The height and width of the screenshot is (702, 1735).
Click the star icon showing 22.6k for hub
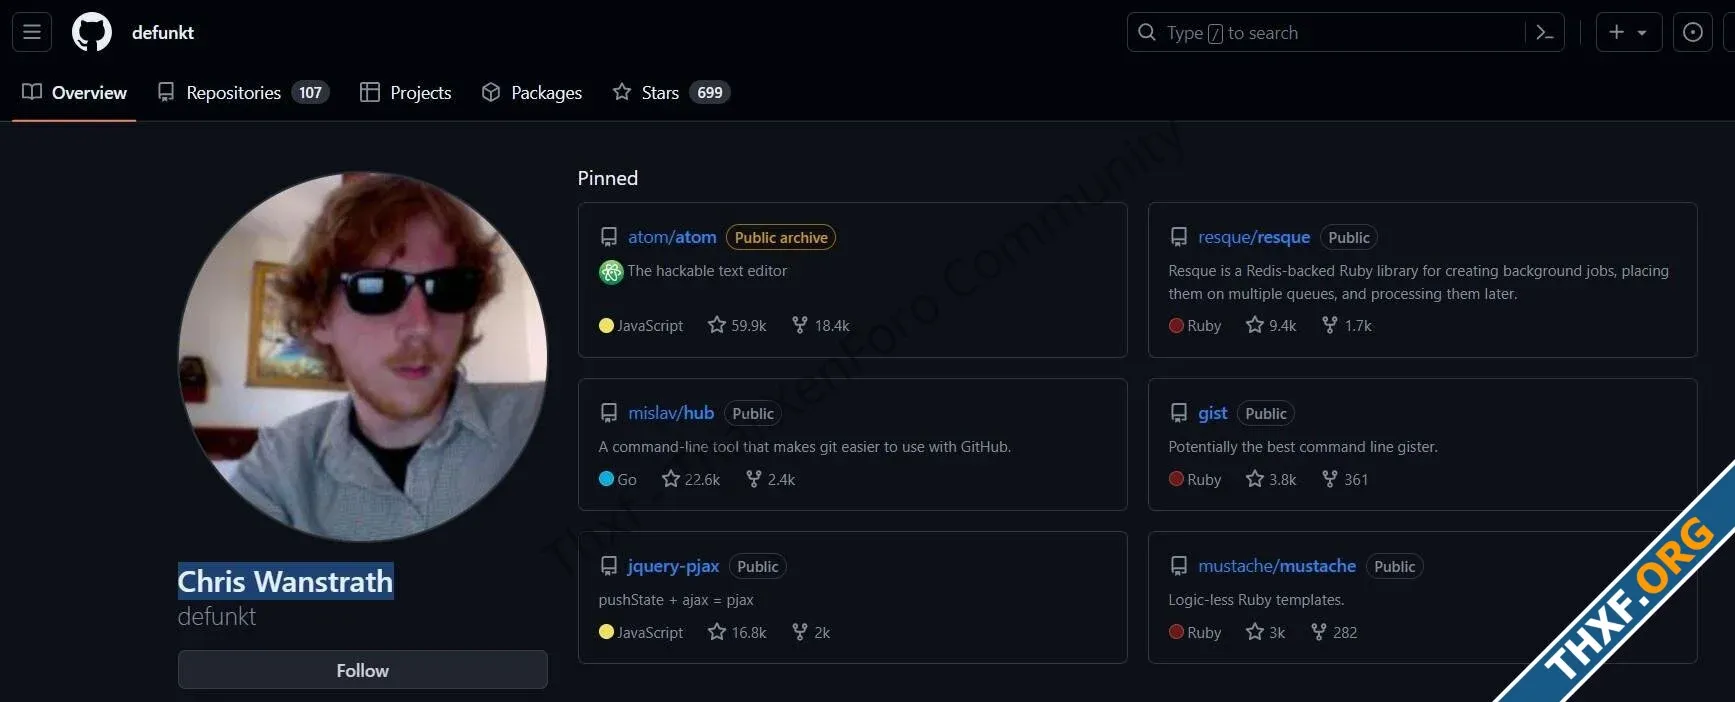671,479
